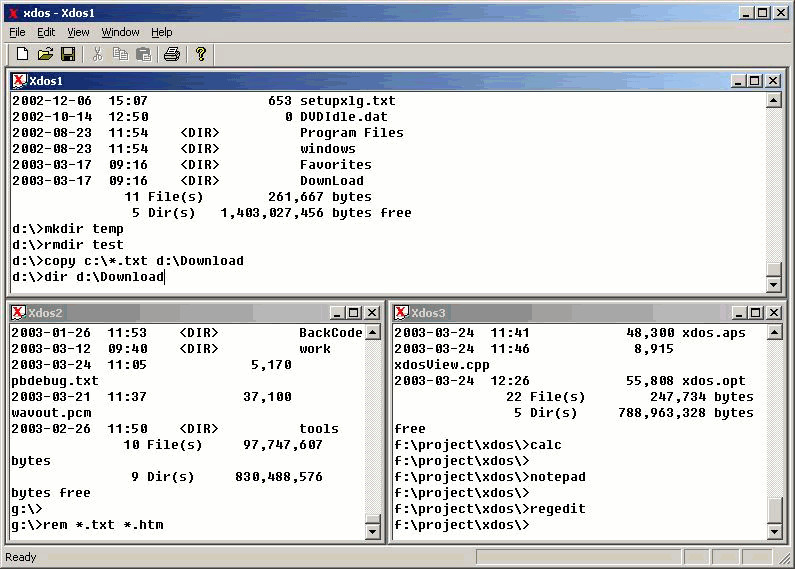Click 'tools' directory in Xdos2

[318, 429]
